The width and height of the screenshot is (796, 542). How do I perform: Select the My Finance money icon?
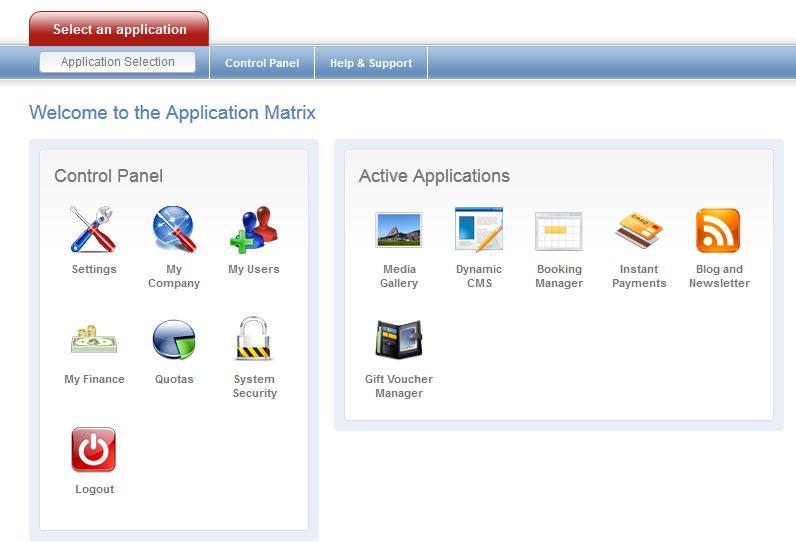(93, 340)
